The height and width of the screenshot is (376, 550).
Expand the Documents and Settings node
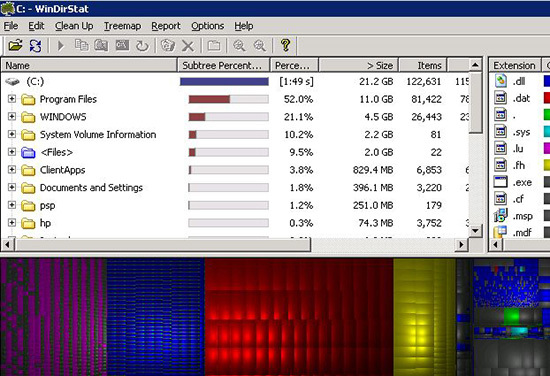tap(12, 187)
